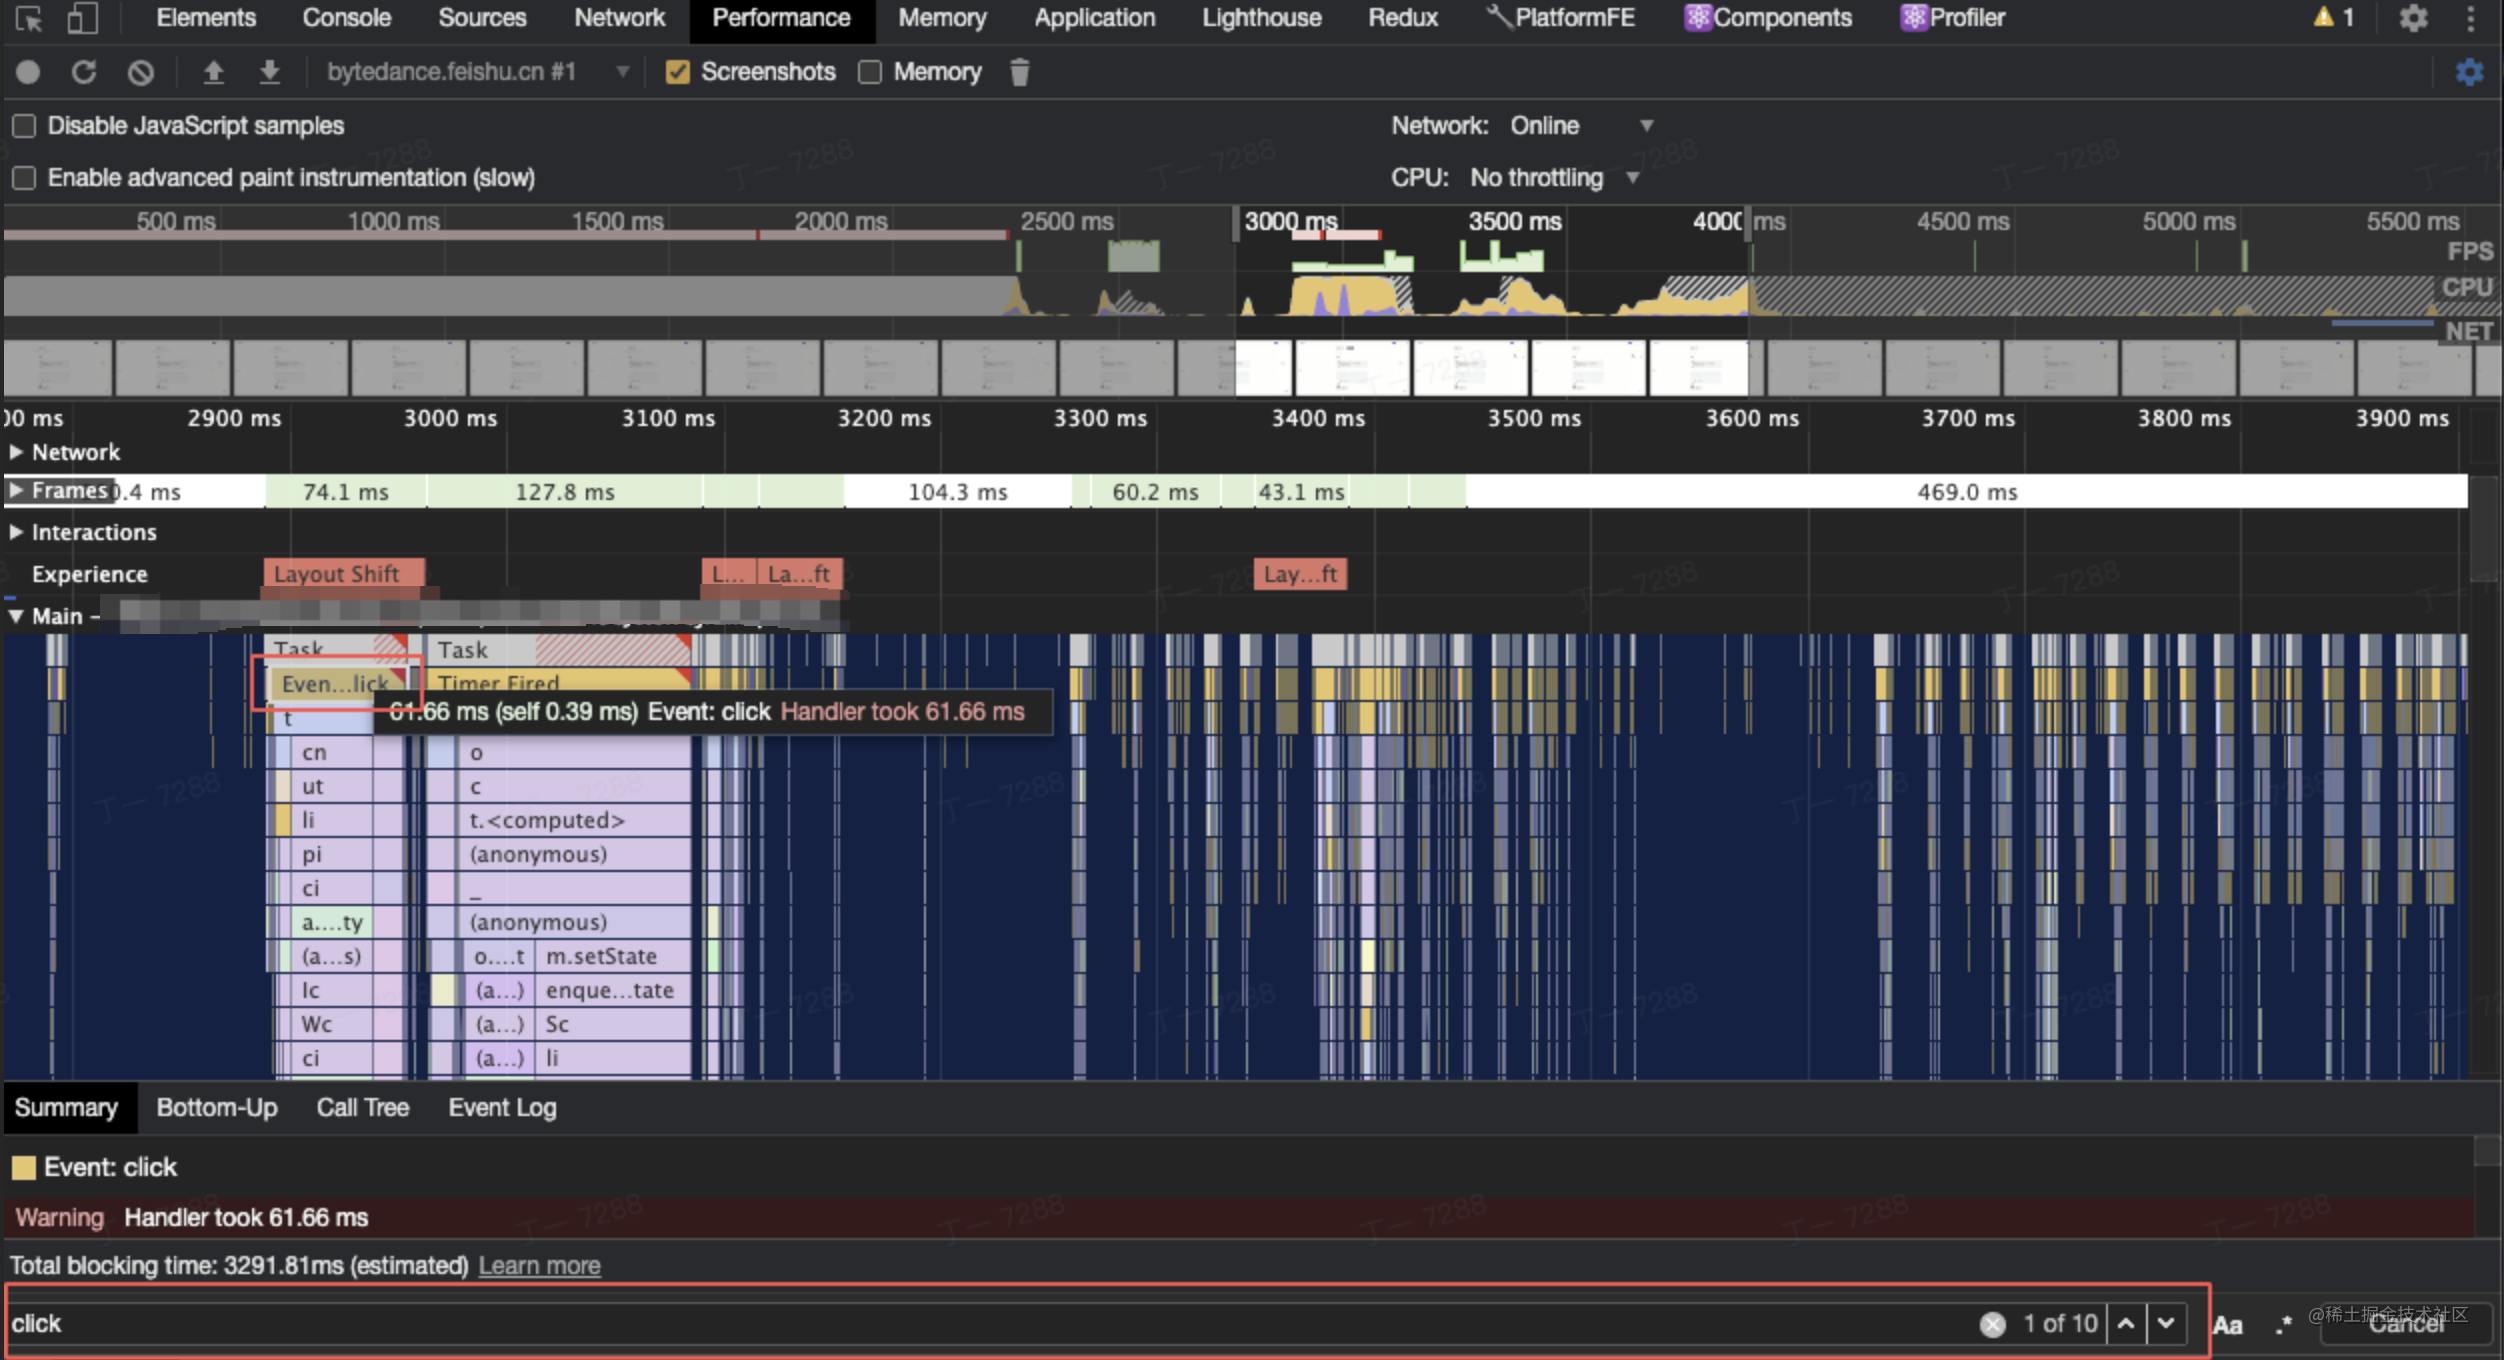2504x1360 pixels.
Task: Go to previous search result arrow
Action: pos(2126,1324)
